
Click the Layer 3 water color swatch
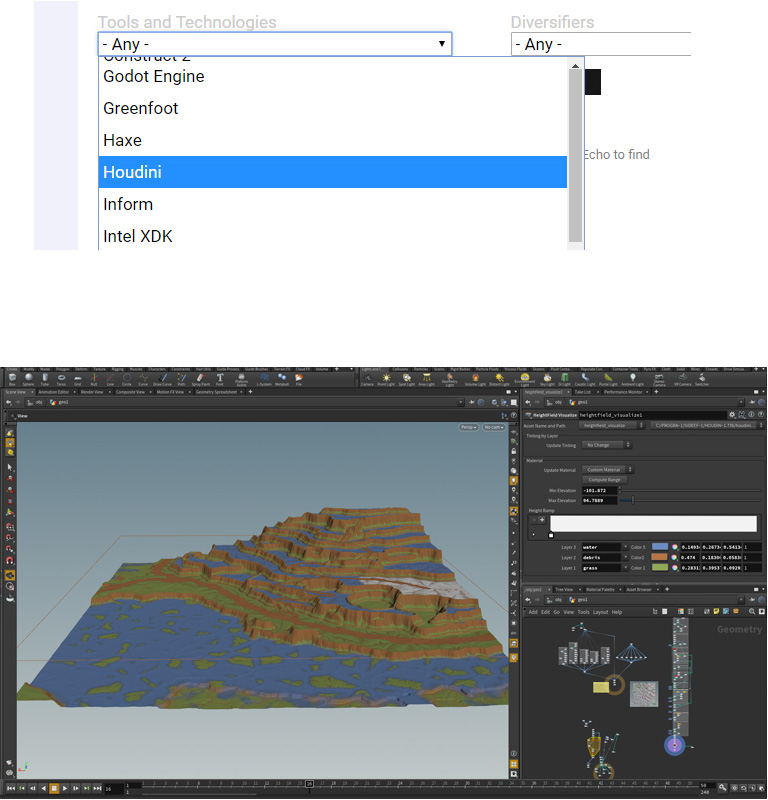click(x=658, y=547)
